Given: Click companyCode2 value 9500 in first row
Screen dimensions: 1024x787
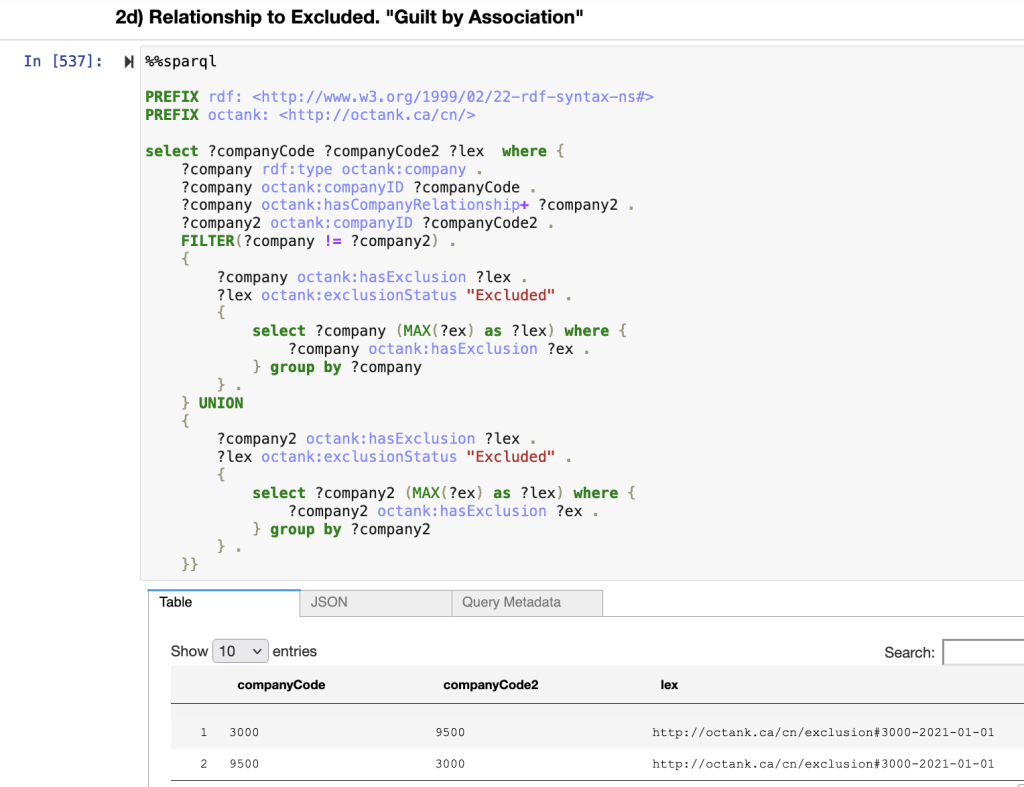Looking at the screenshot, I should (x=450, y=733).
